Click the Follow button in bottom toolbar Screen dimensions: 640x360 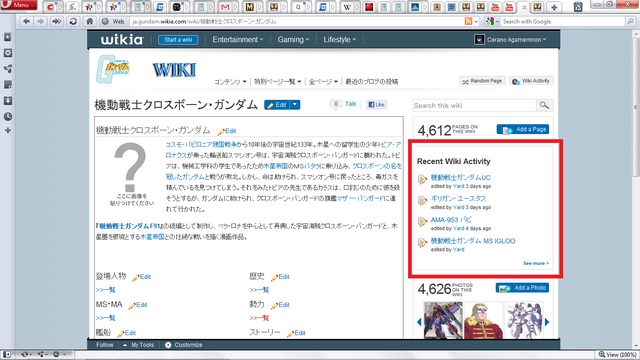click(104, 345)
